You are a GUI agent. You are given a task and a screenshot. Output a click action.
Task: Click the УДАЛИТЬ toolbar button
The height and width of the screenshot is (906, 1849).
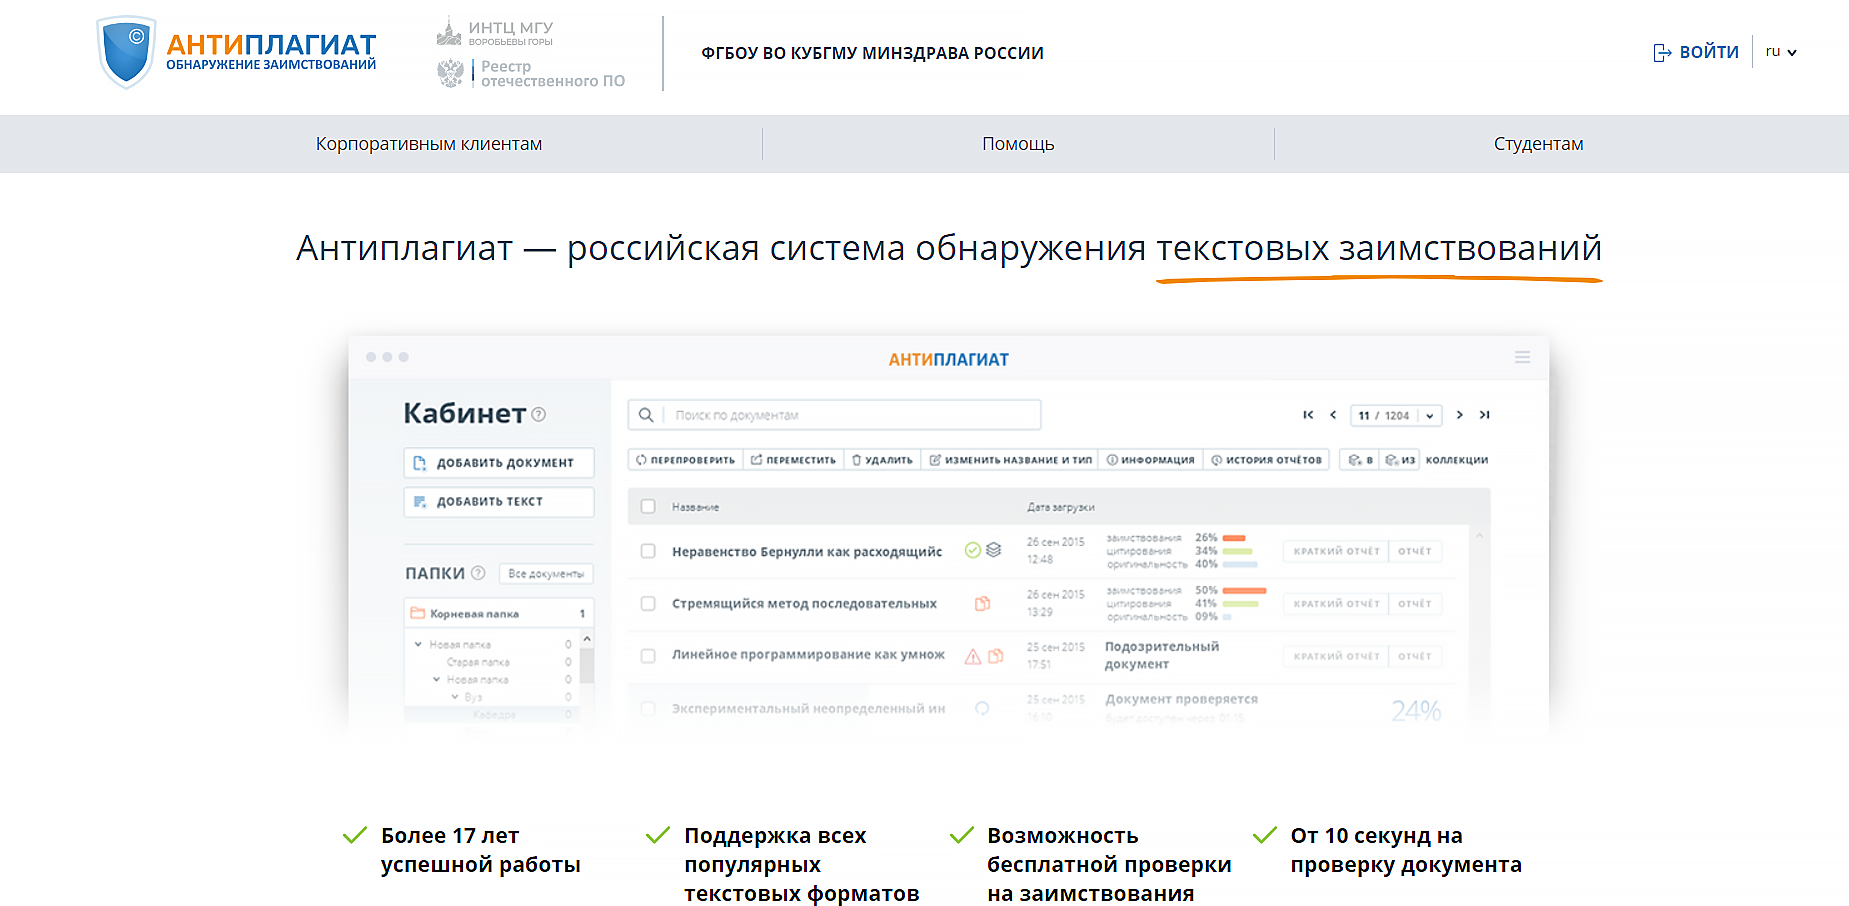point(882,460)
